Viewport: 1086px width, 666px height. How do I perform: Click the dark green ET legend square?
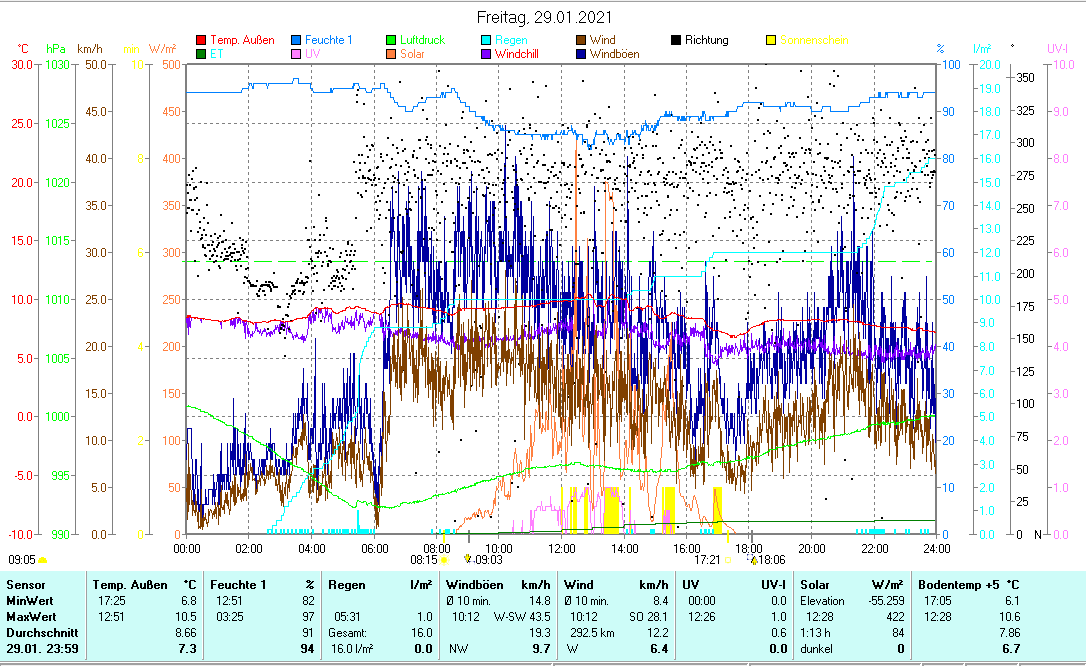coord(201,54)
